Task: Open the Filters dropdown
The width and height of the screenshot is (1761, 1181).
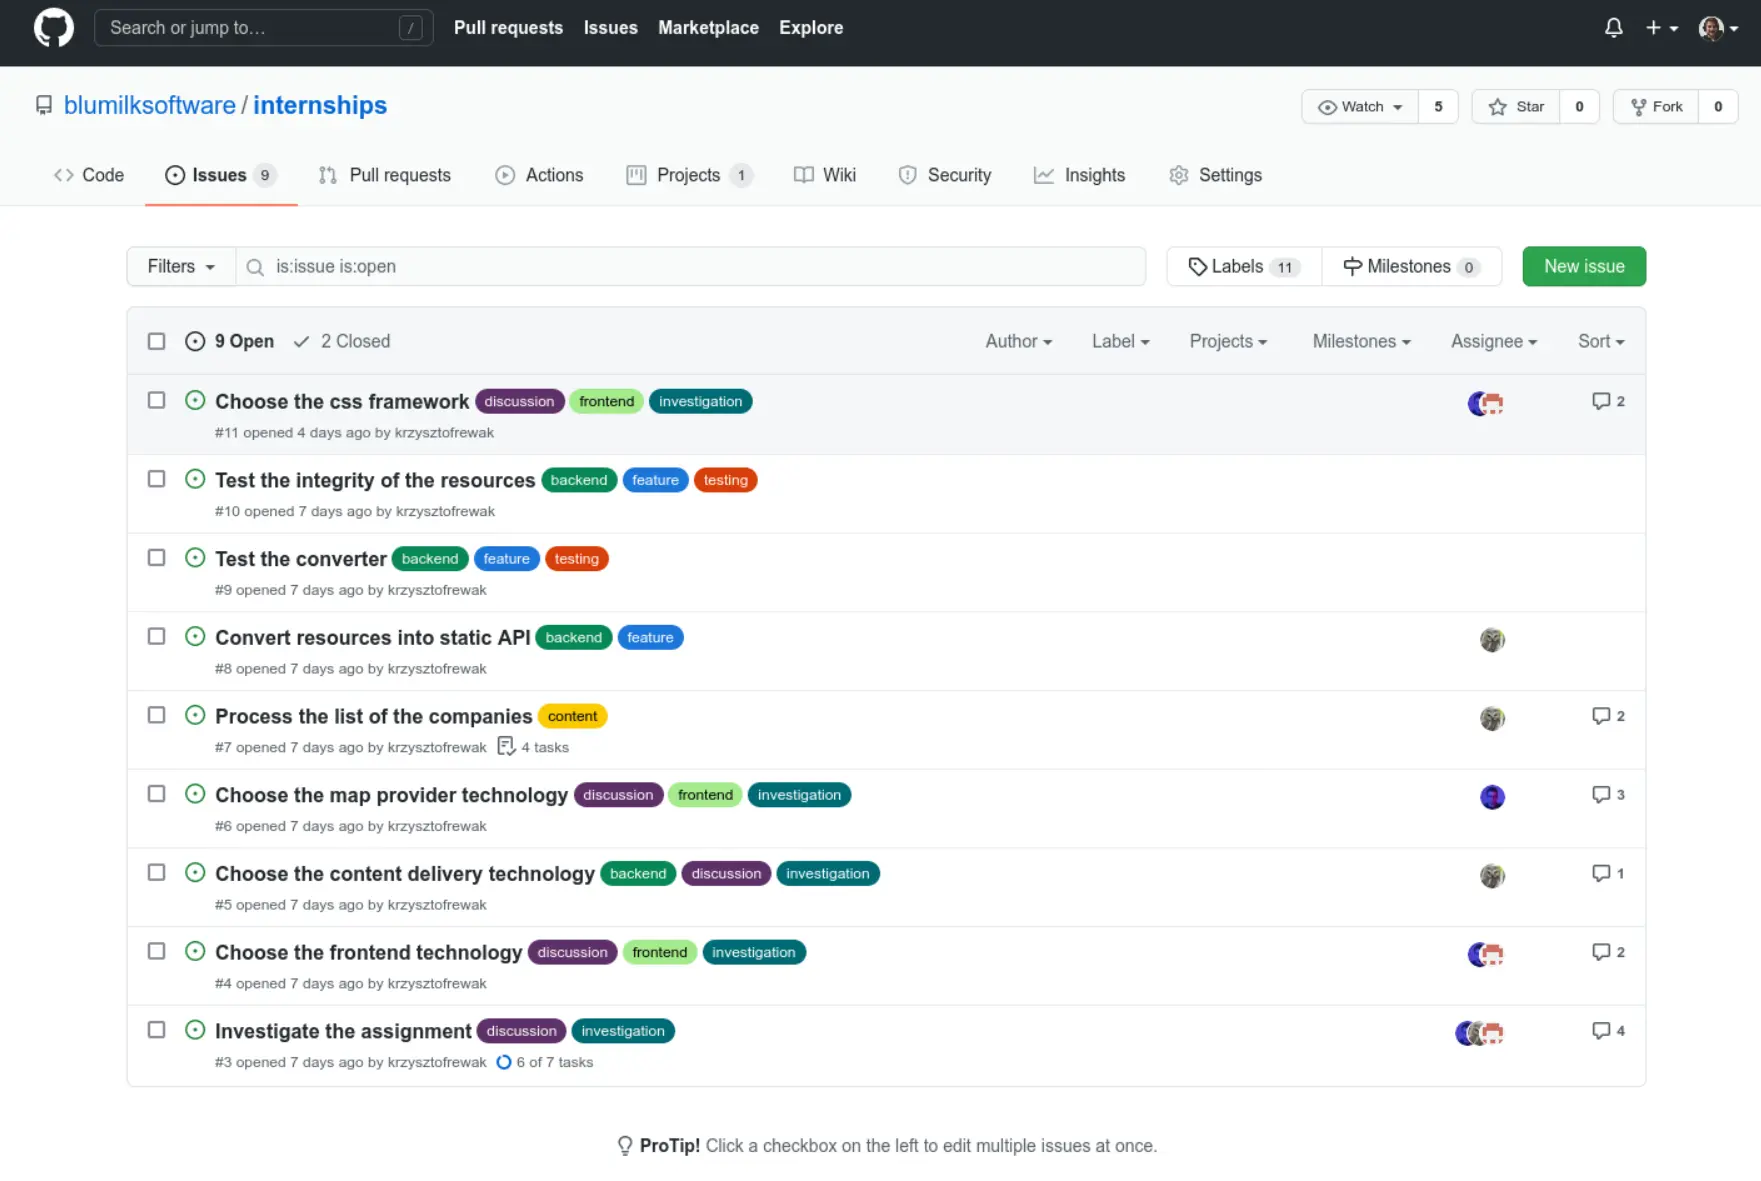Action: click(181, 267)
